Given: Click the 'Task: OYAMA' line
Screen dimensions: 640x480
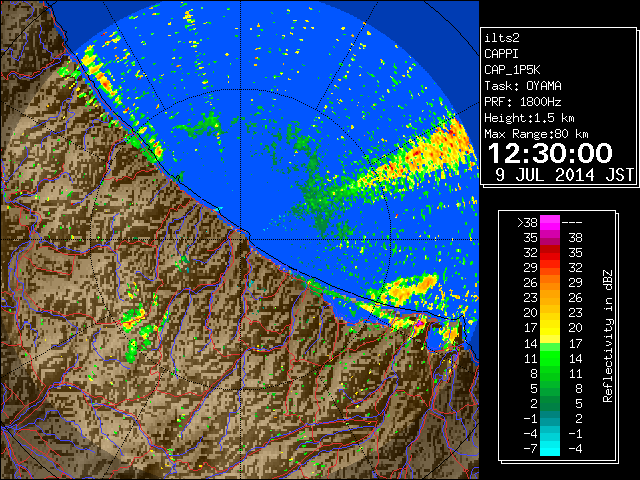Looking at the screenshot, I should coord(523,86).
